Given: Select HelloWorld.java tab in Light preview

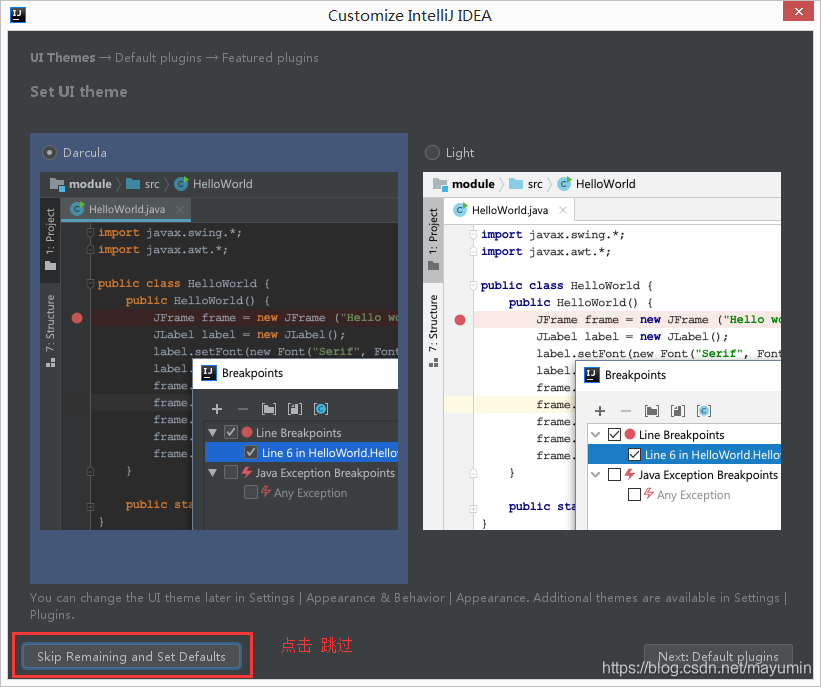Looking at the screenshot, I should [x=509, y=210].
